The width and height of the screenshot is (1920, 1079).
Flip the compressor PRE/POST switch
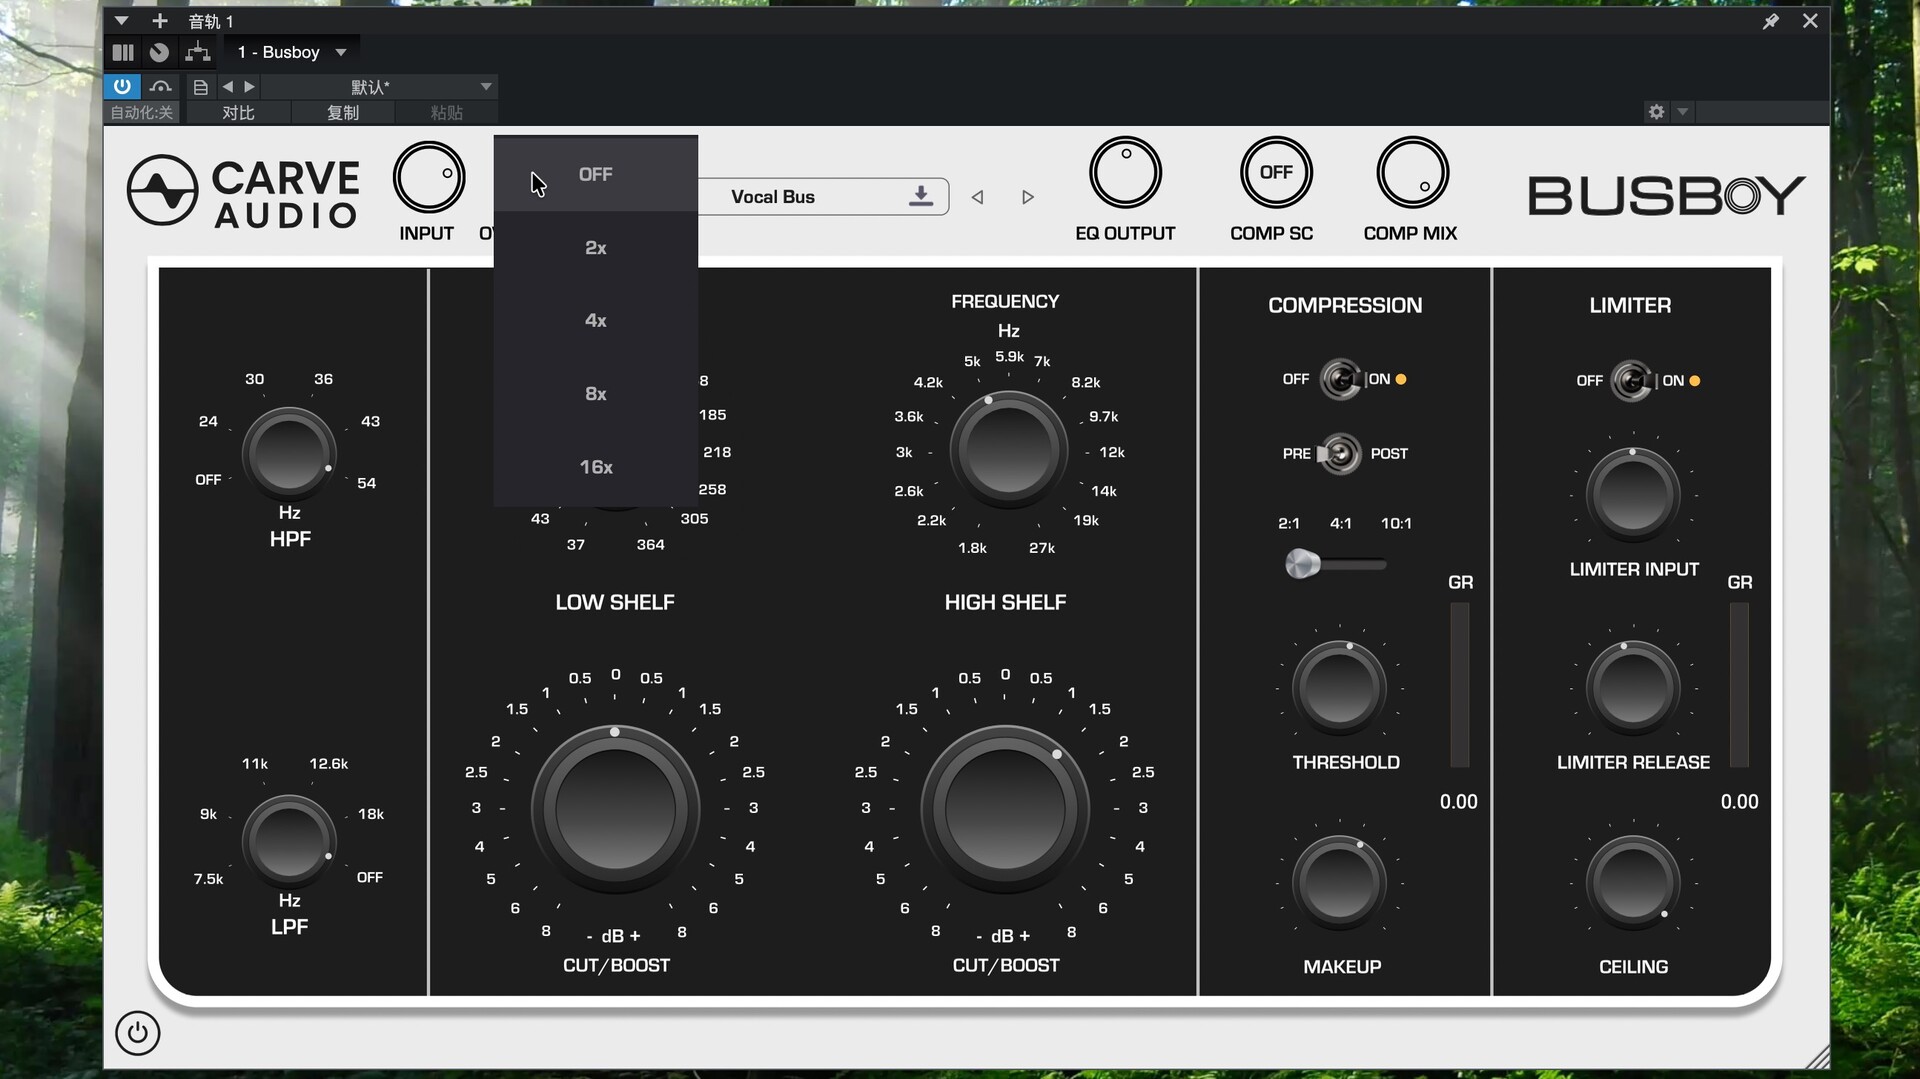click(x=1340, y=454)
